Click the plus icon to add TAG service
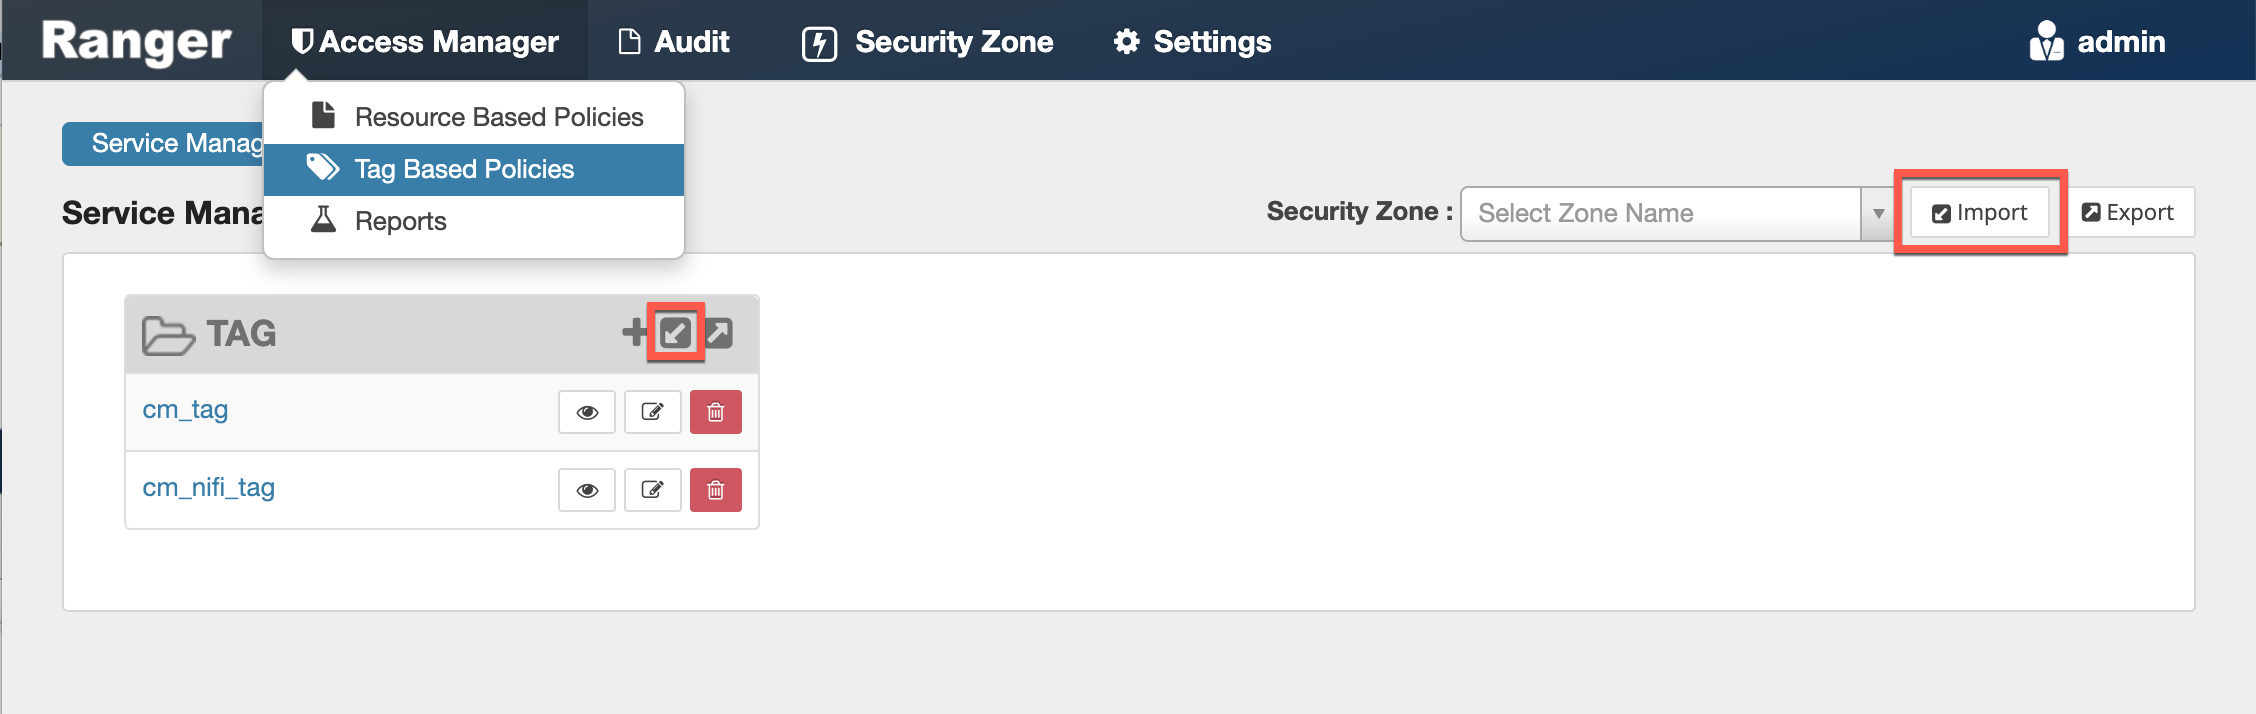The width and height of the screenshot is (2256, 714). (x=634, y=332)
